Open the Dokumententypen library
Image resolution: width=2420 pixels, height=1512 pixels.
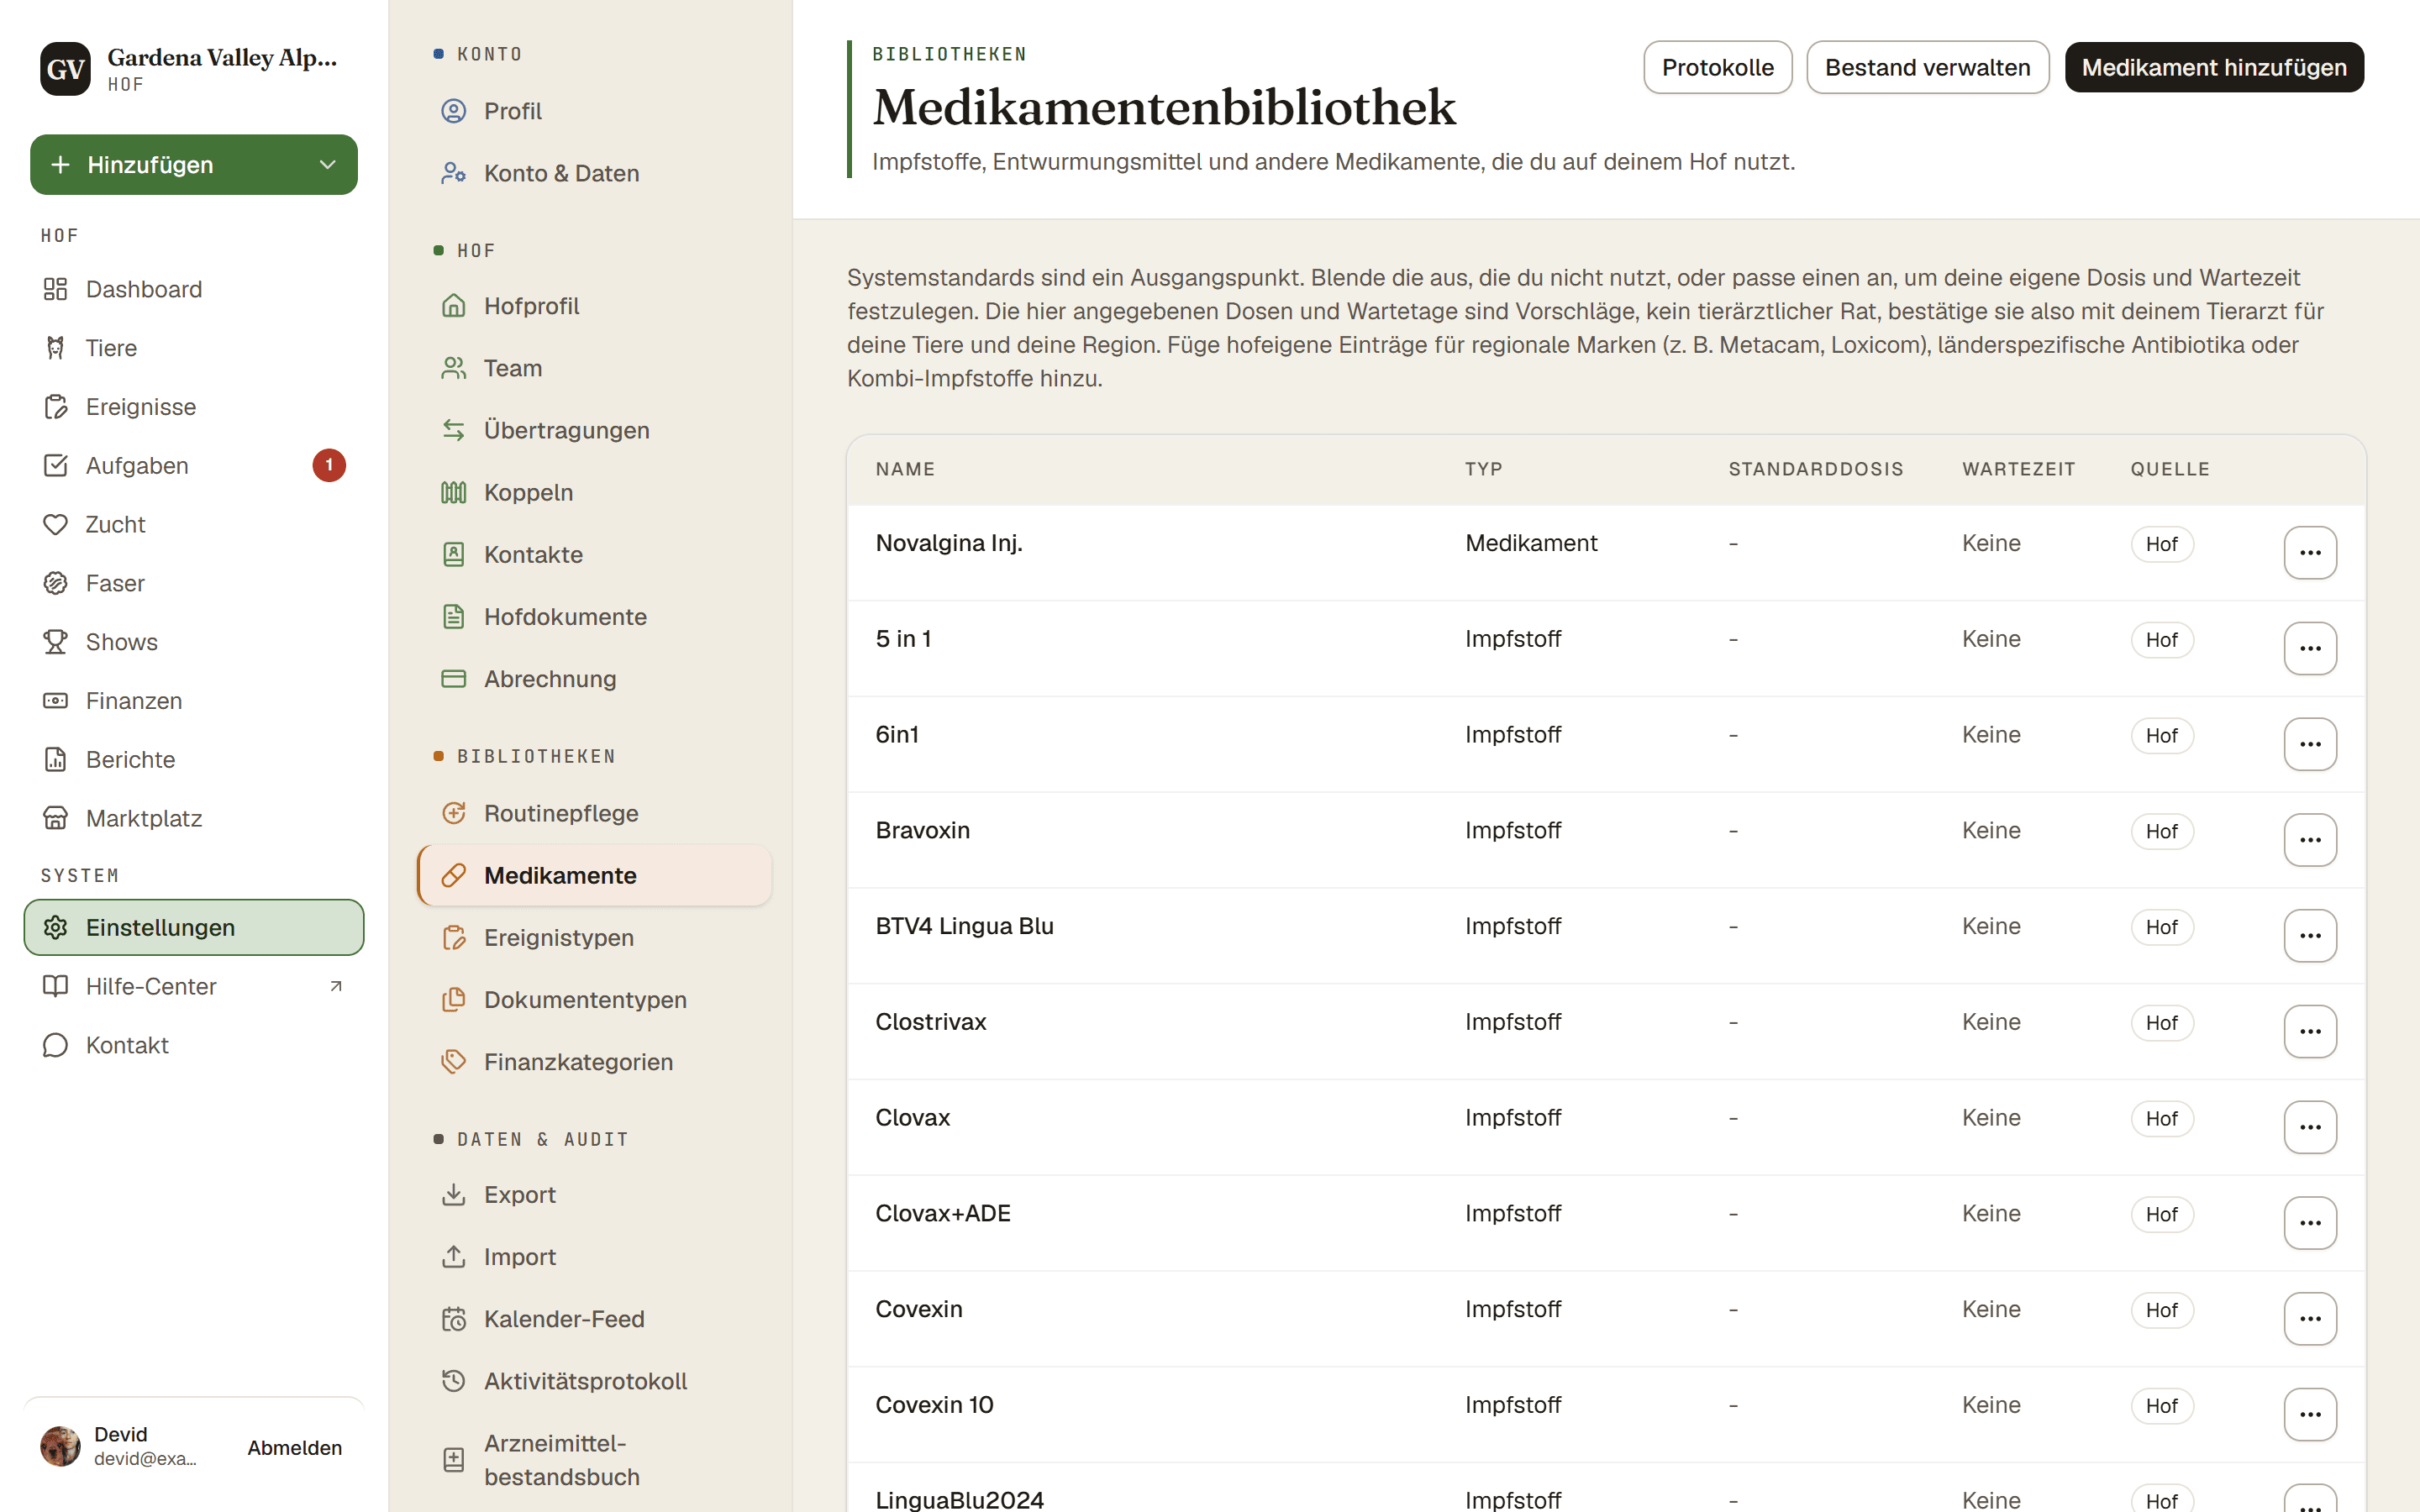pos(594,1000)
